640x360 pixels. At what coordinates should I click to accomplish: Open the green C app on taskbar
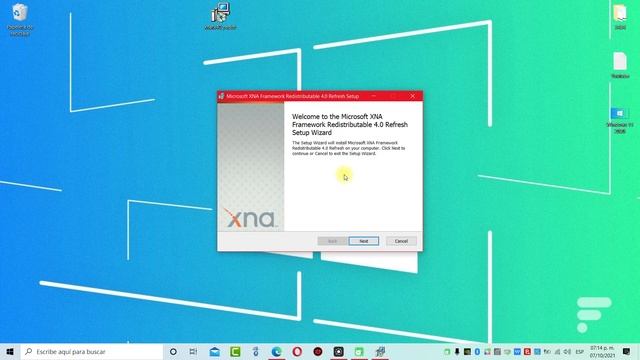pyautogui.click(x=235, y=351)
